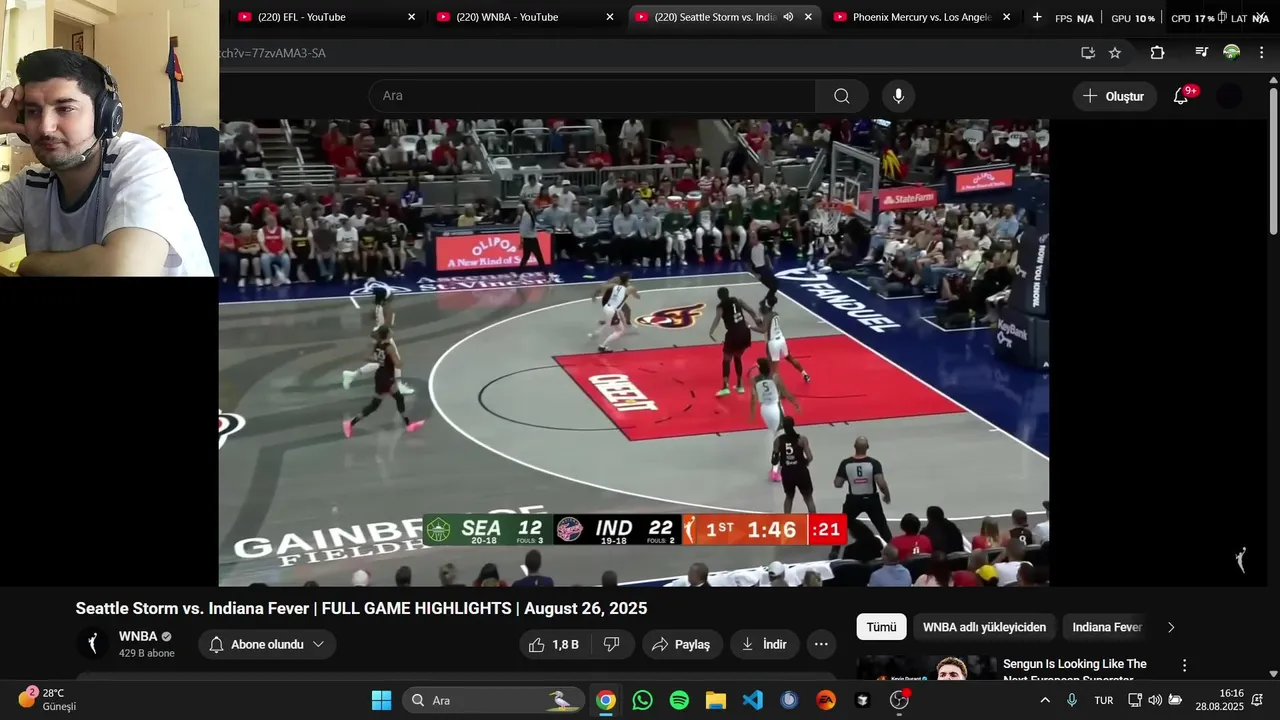
Task: Open File Explorer from taskbar
Action: 716,700
